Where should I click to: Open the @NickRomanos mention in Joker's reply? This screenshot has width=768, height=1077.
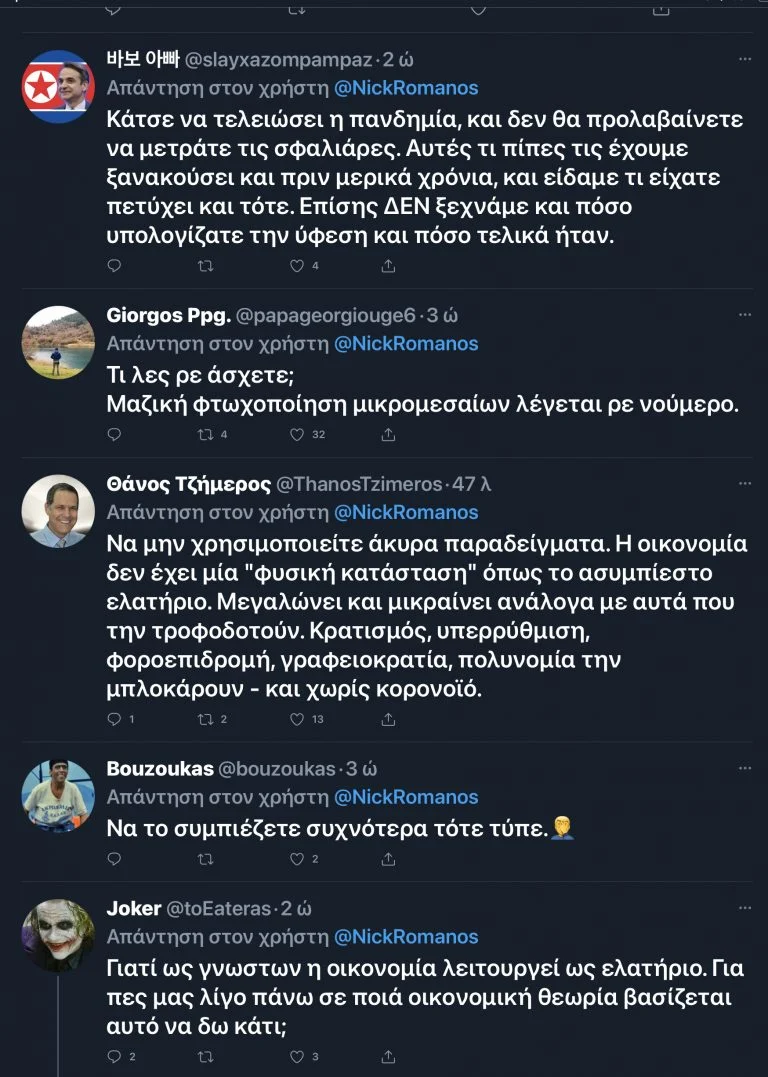[x=405, y=937]
